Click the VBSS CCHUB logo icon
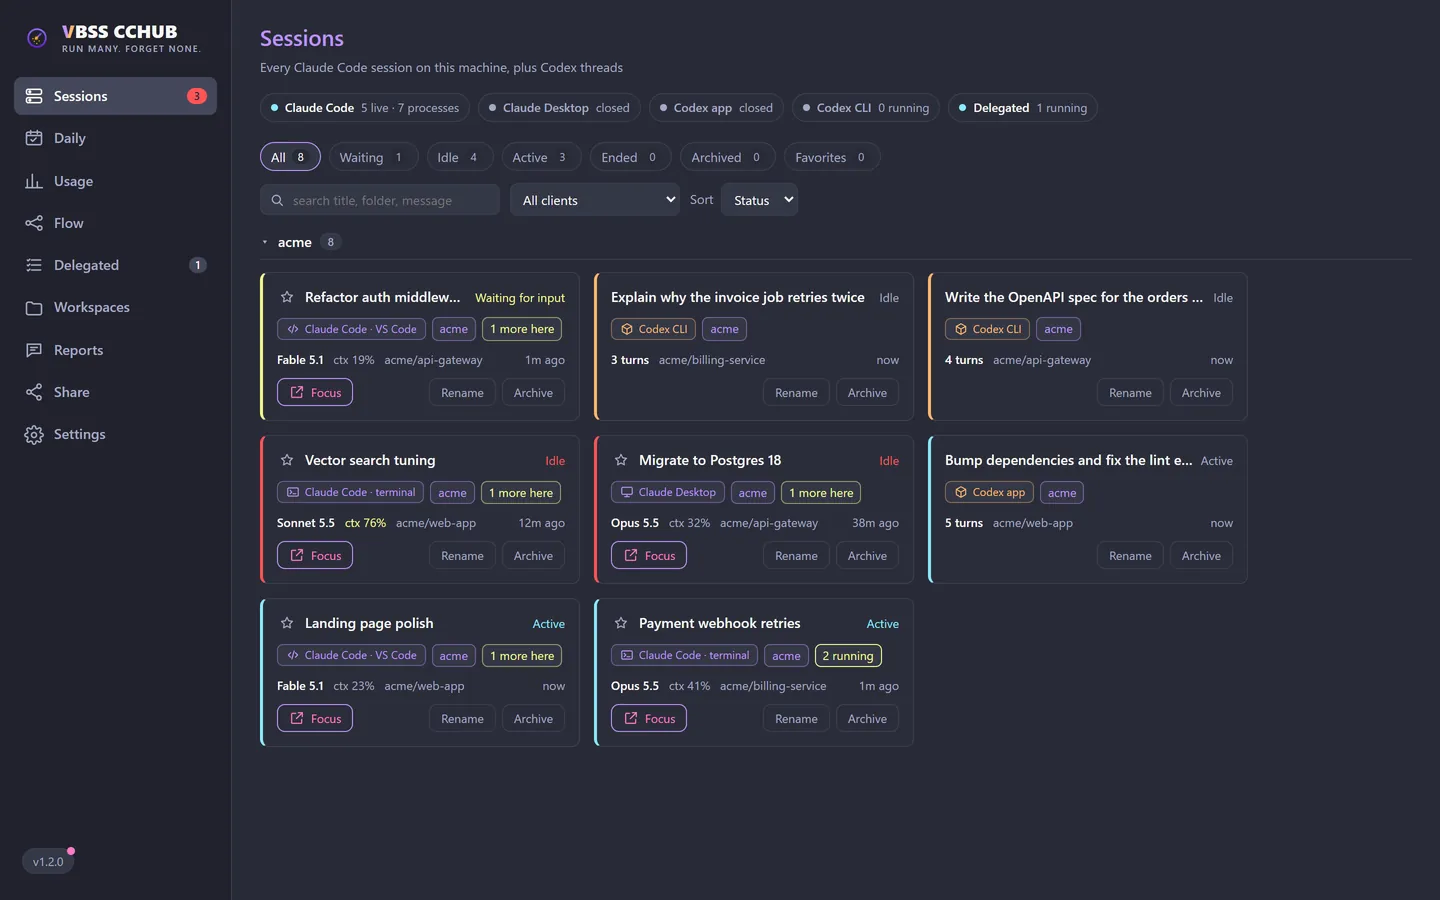This screenshot has width=1440, height=900. pos(37,38)
